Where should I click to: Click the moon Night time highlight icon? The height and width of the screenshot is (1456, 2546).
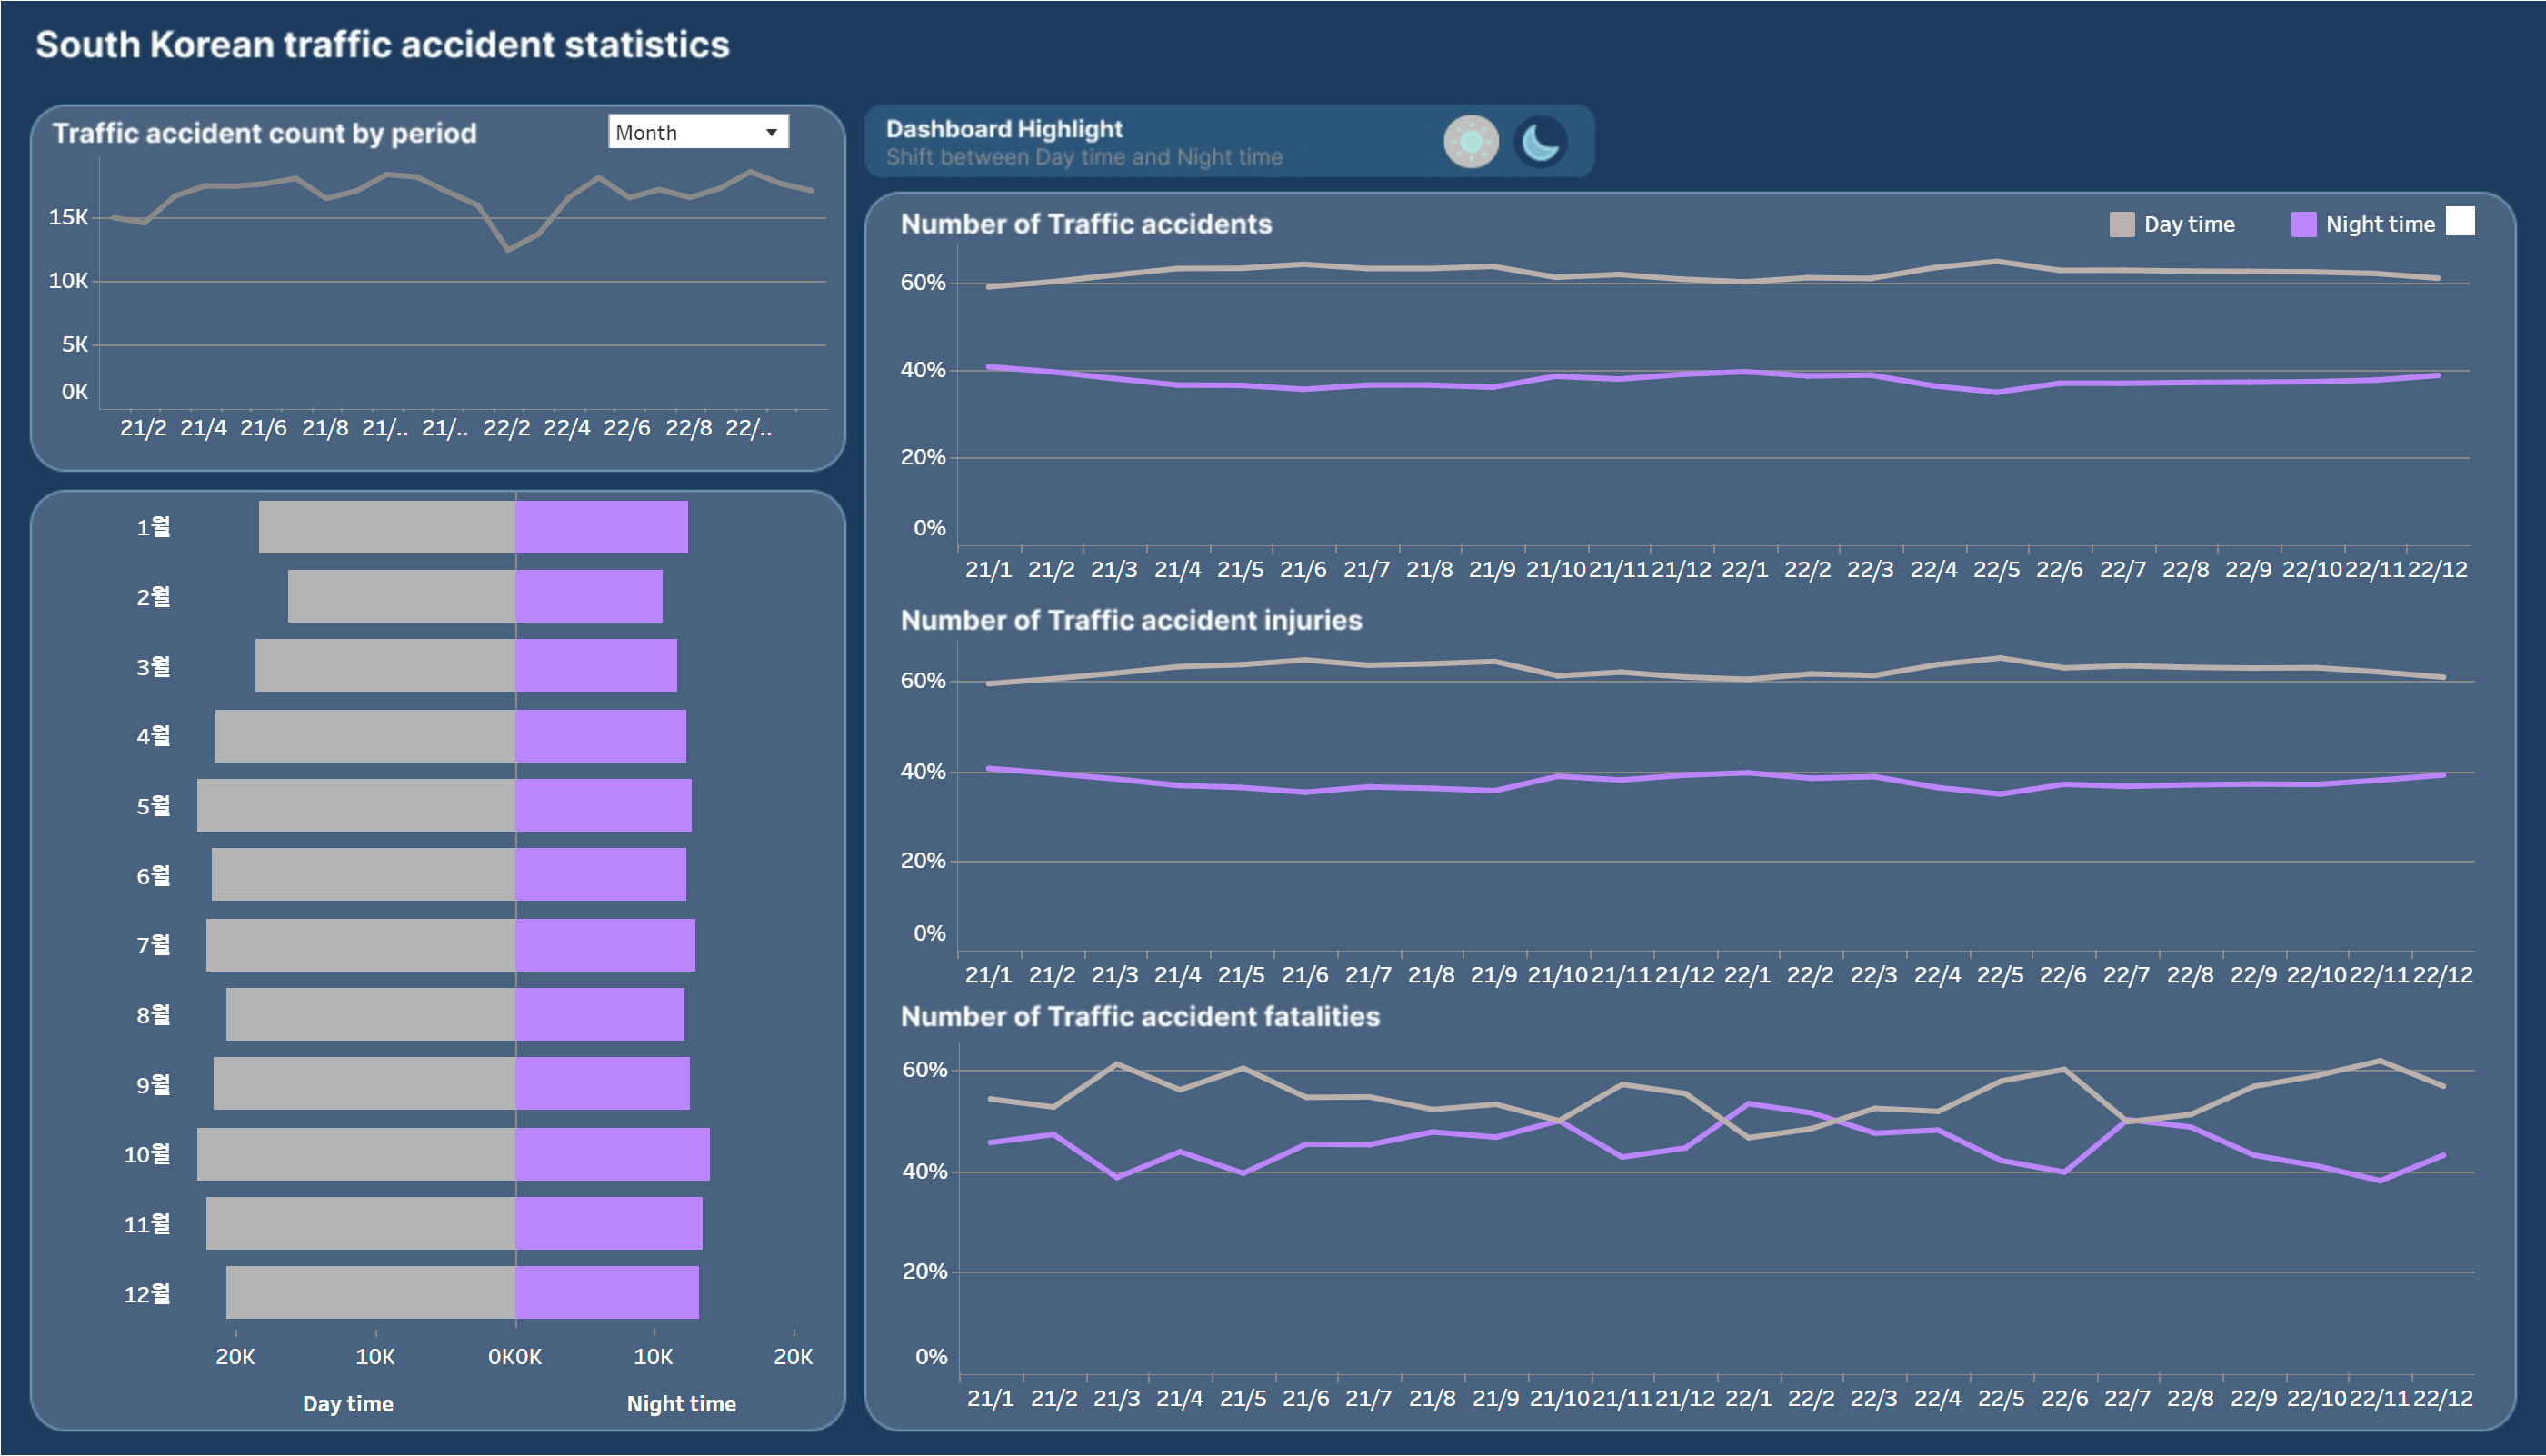1540,142
